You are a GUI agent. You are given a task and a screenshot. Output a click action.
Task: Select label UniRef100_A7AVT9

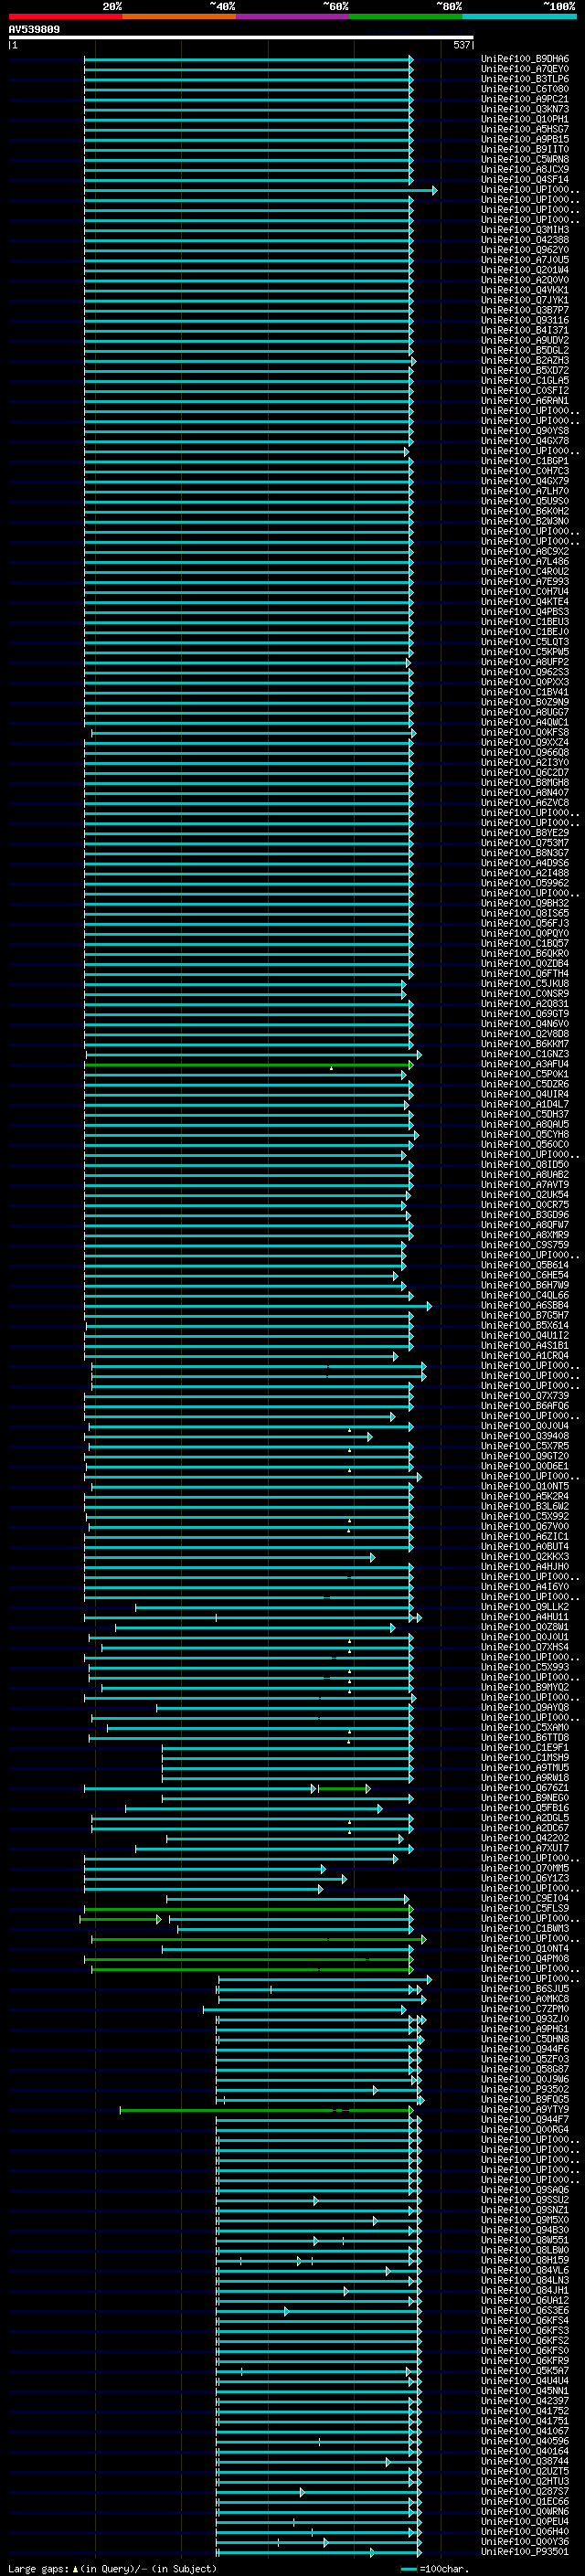coord(525,1184)
